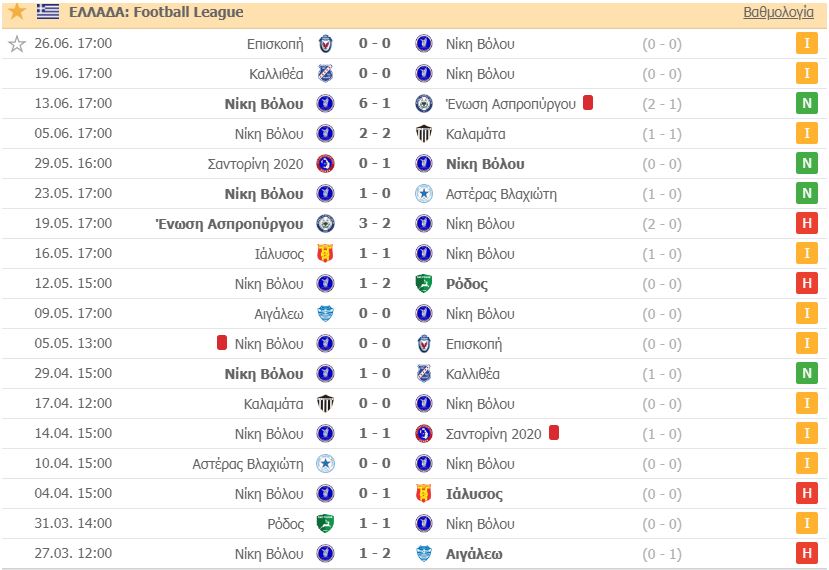Click the Καλαμάτα striped crest in 05.06 match
The image size is (829, 570).
(x=423, y=134)
